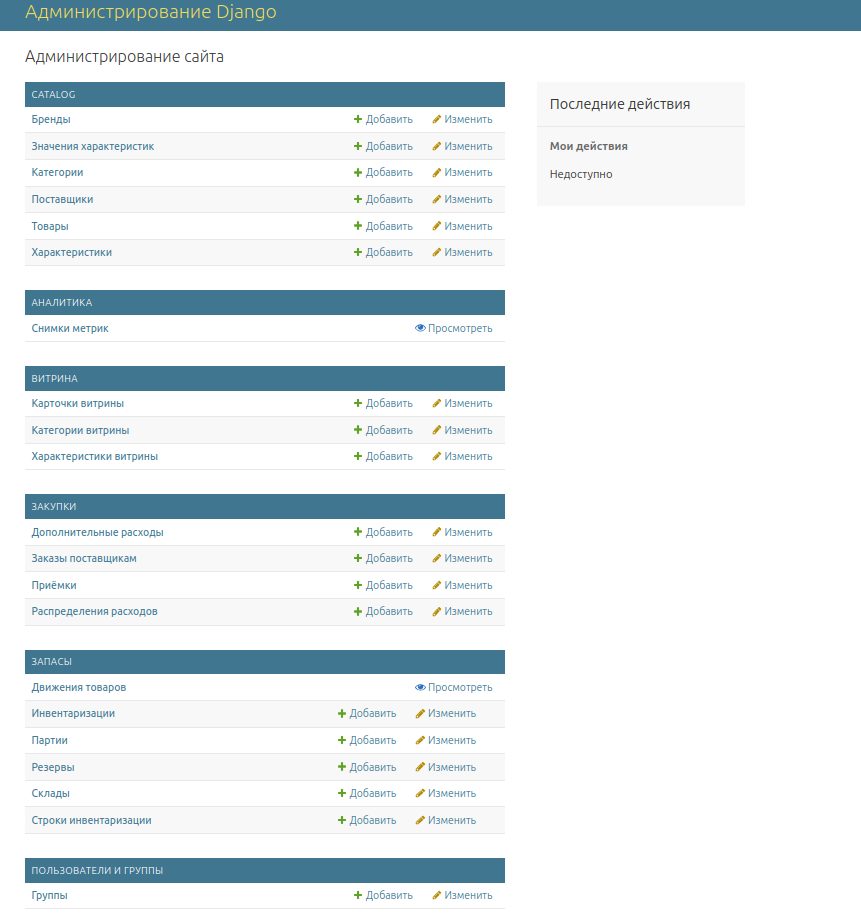
Task: Open the Резервы model list
Action: point(53,767)
